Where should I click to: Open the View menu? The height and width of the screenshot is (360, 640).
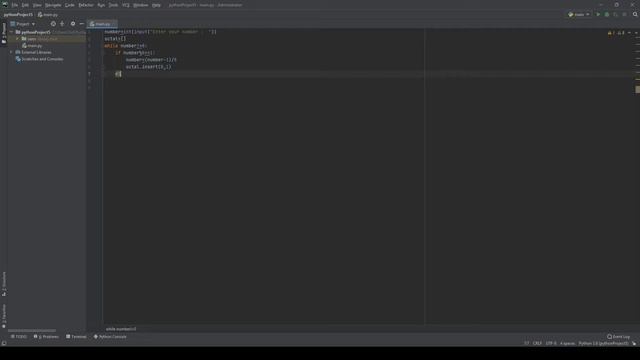pos(37,5)
